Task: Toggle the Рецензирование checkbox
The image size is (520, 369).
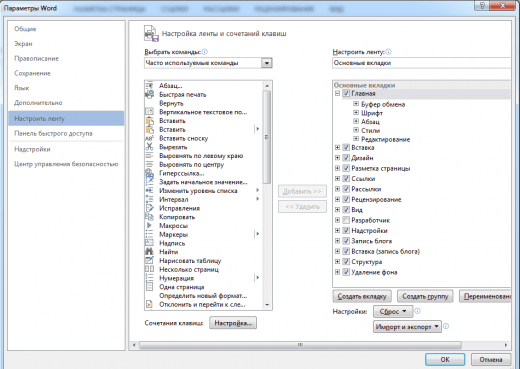Action: (346, 199)
